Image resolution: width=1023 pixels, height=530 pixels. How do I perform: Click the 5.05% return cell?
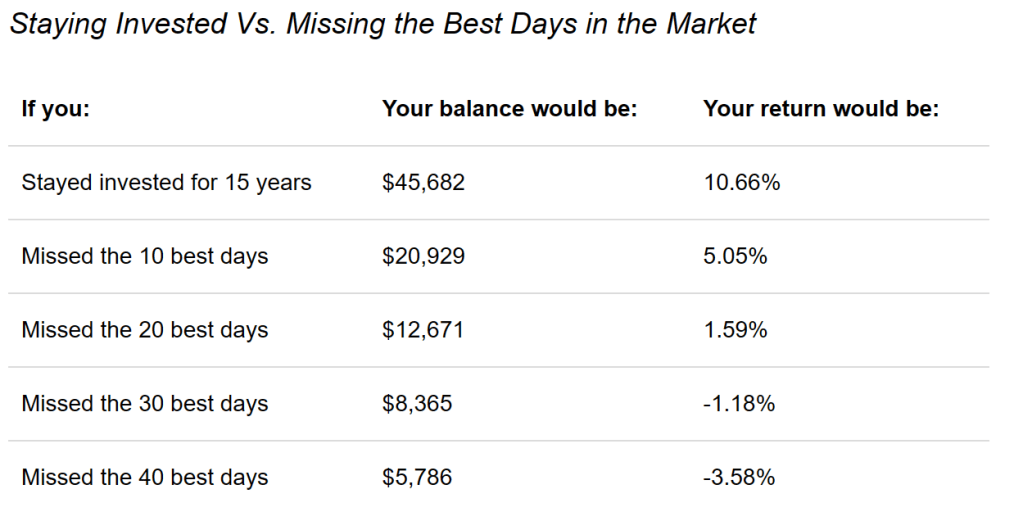point(735,256)
